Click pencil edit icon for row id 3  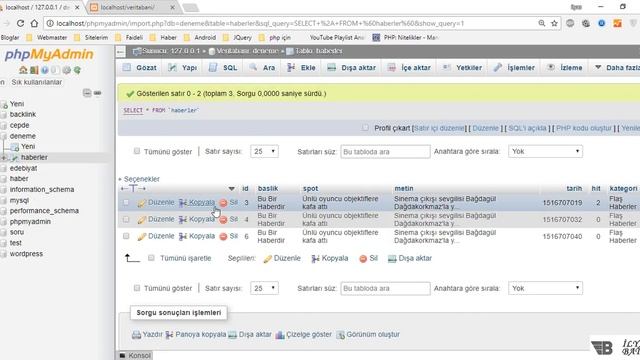(141, 203)
